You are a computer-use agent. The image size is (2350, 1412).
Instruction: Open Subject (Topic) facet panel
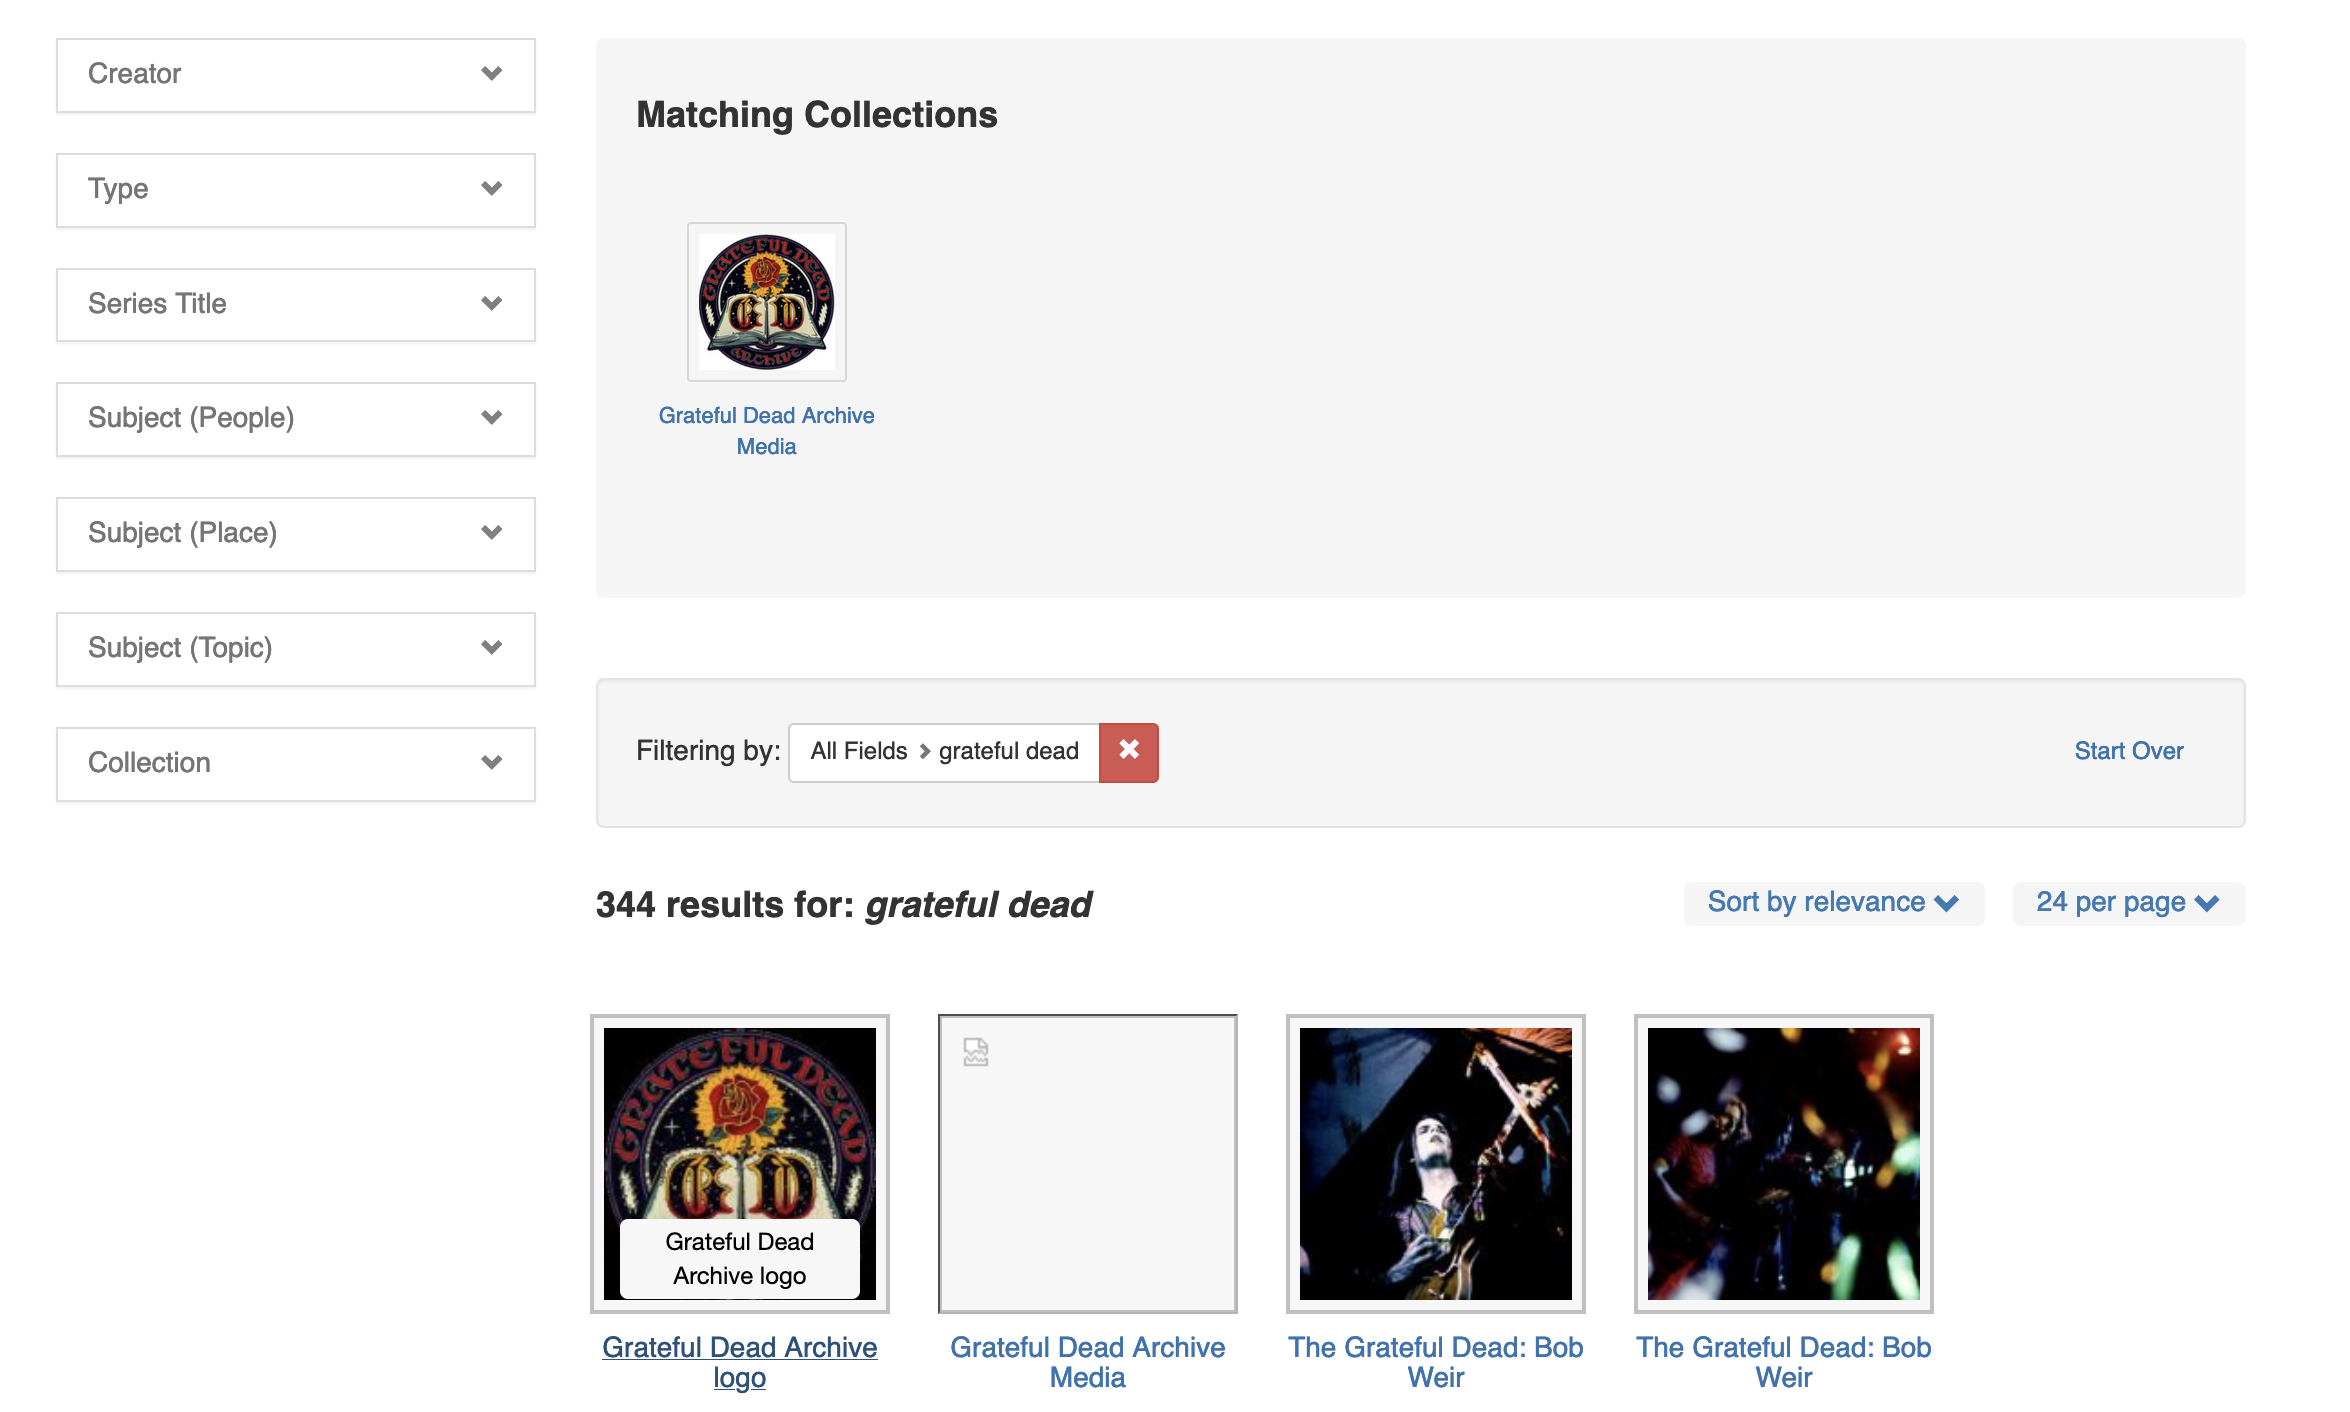click(x=296, y=649)
